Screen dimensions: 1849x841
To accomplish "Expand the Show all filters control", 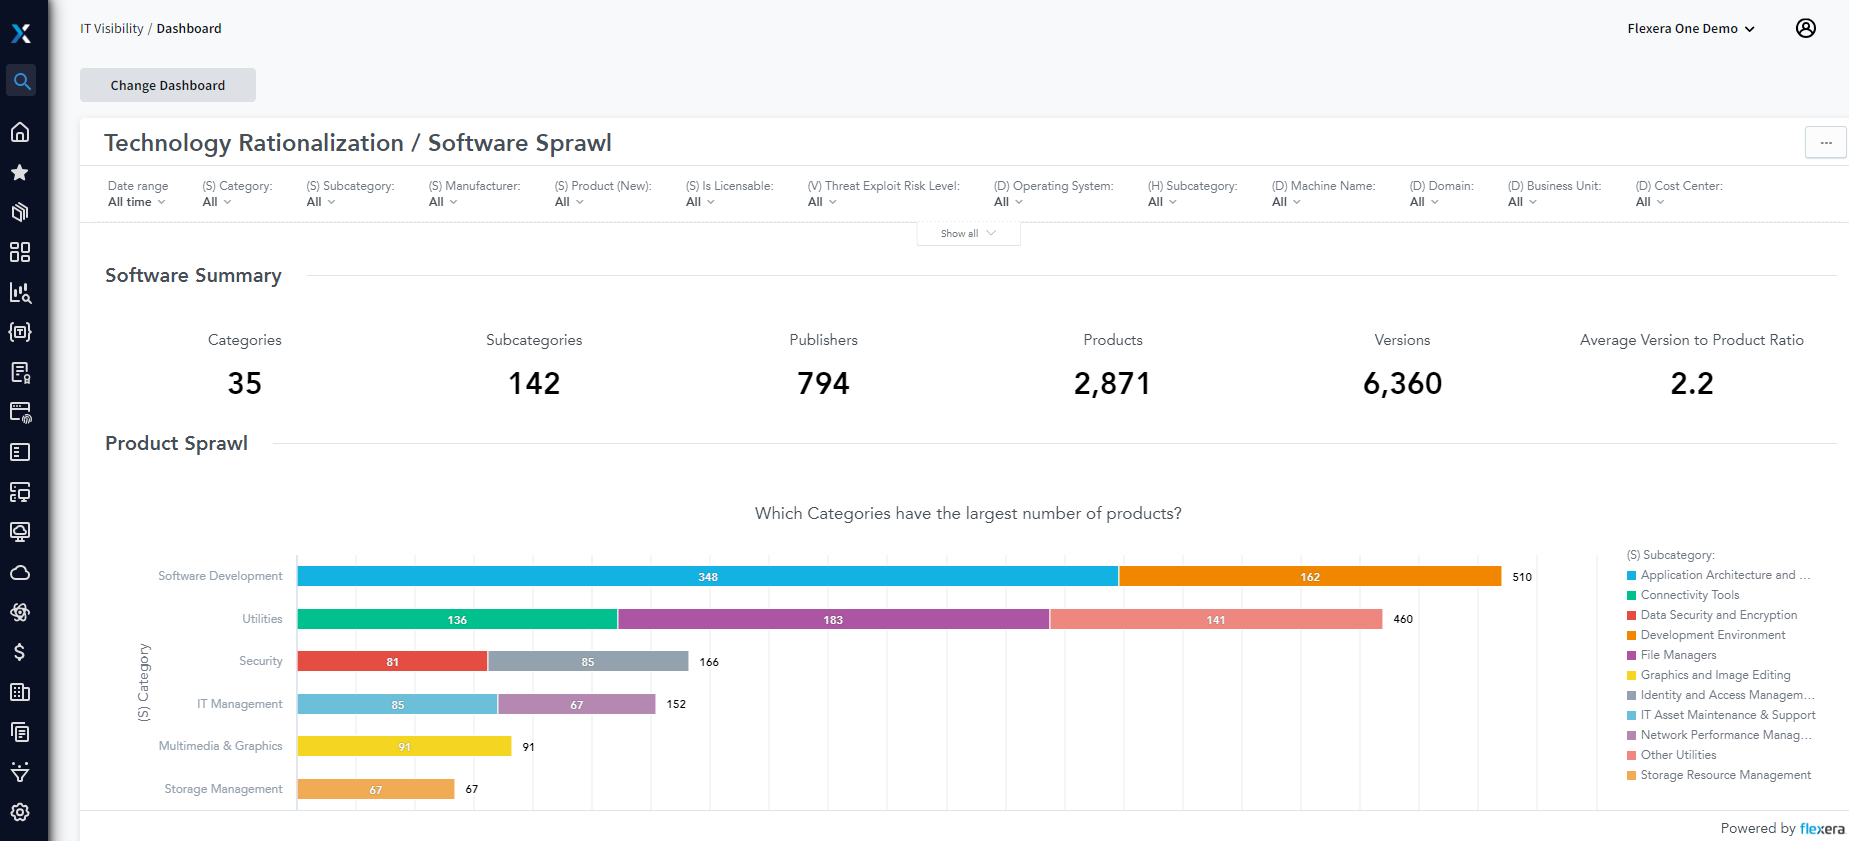I will pos(968,233).
